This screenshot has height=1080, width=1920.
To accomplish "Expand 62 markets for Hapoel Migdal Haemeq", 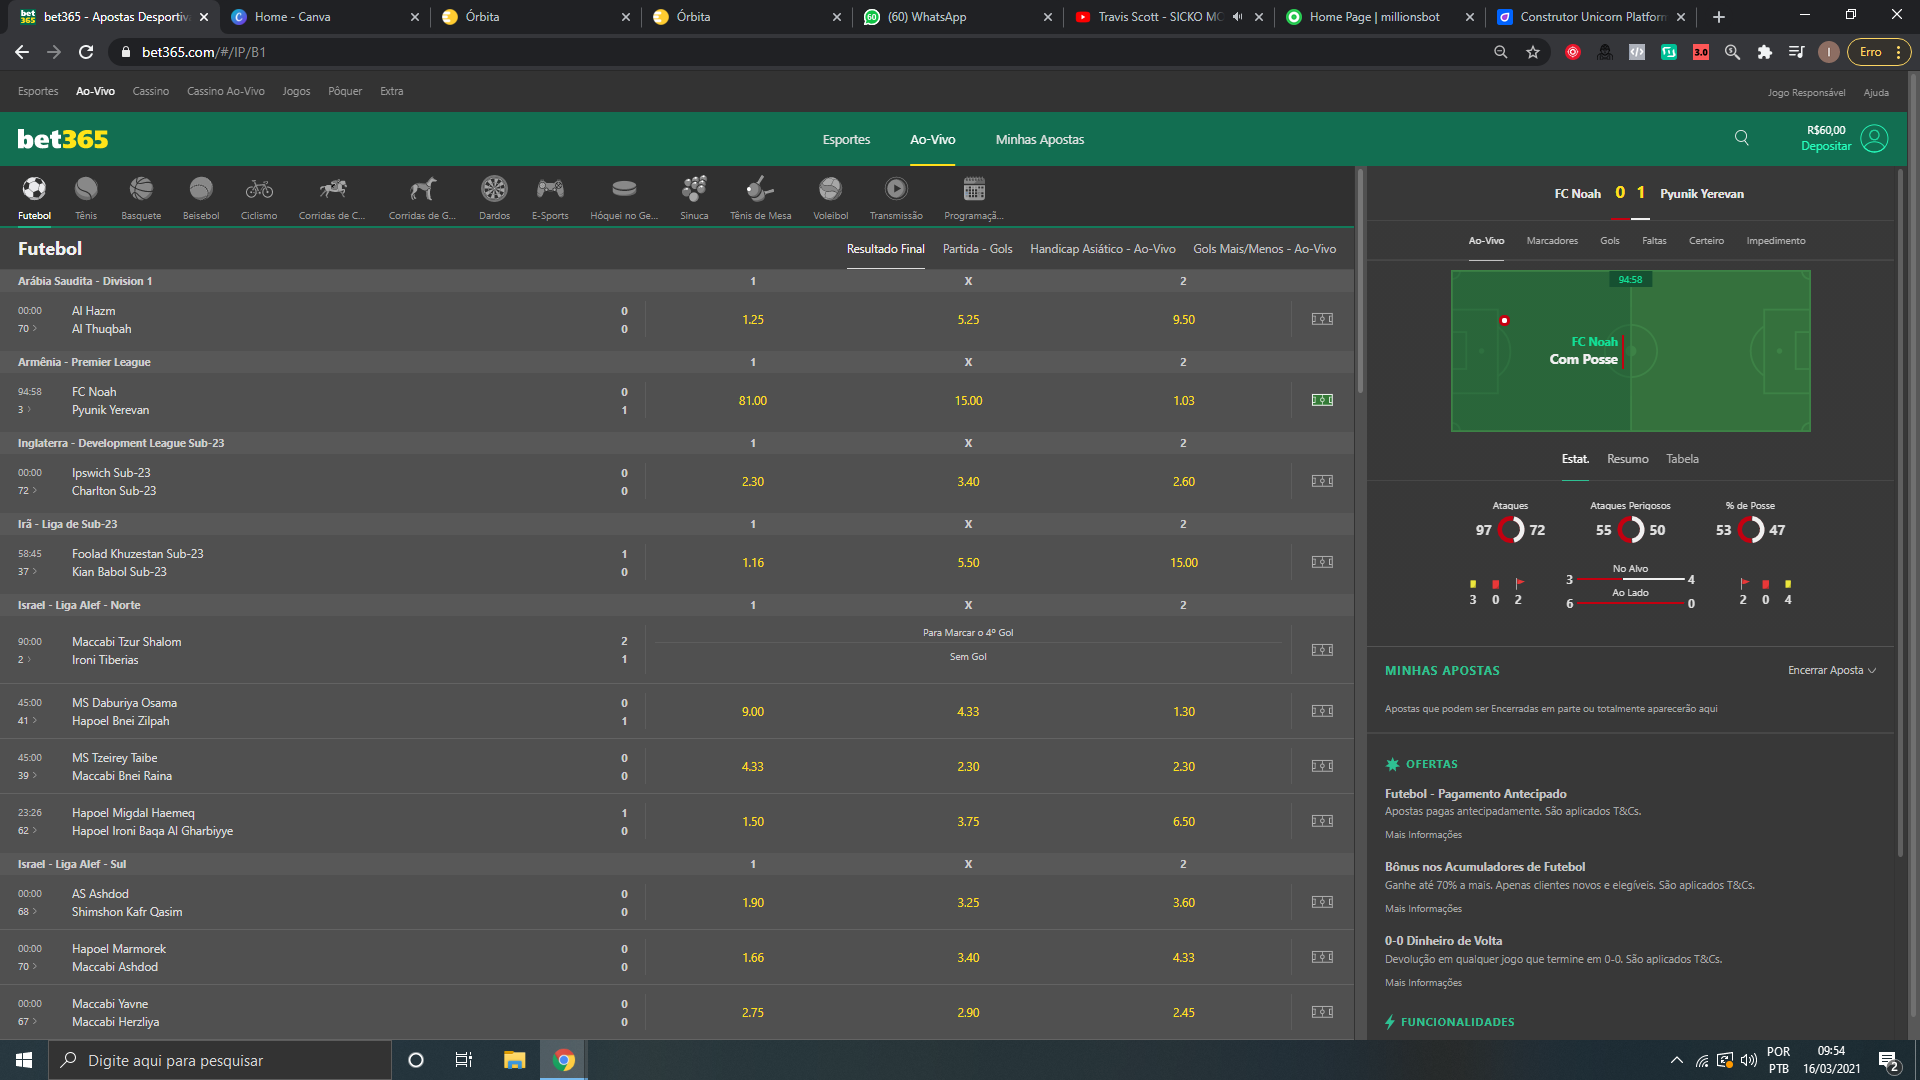I will (x=27, y=831).
